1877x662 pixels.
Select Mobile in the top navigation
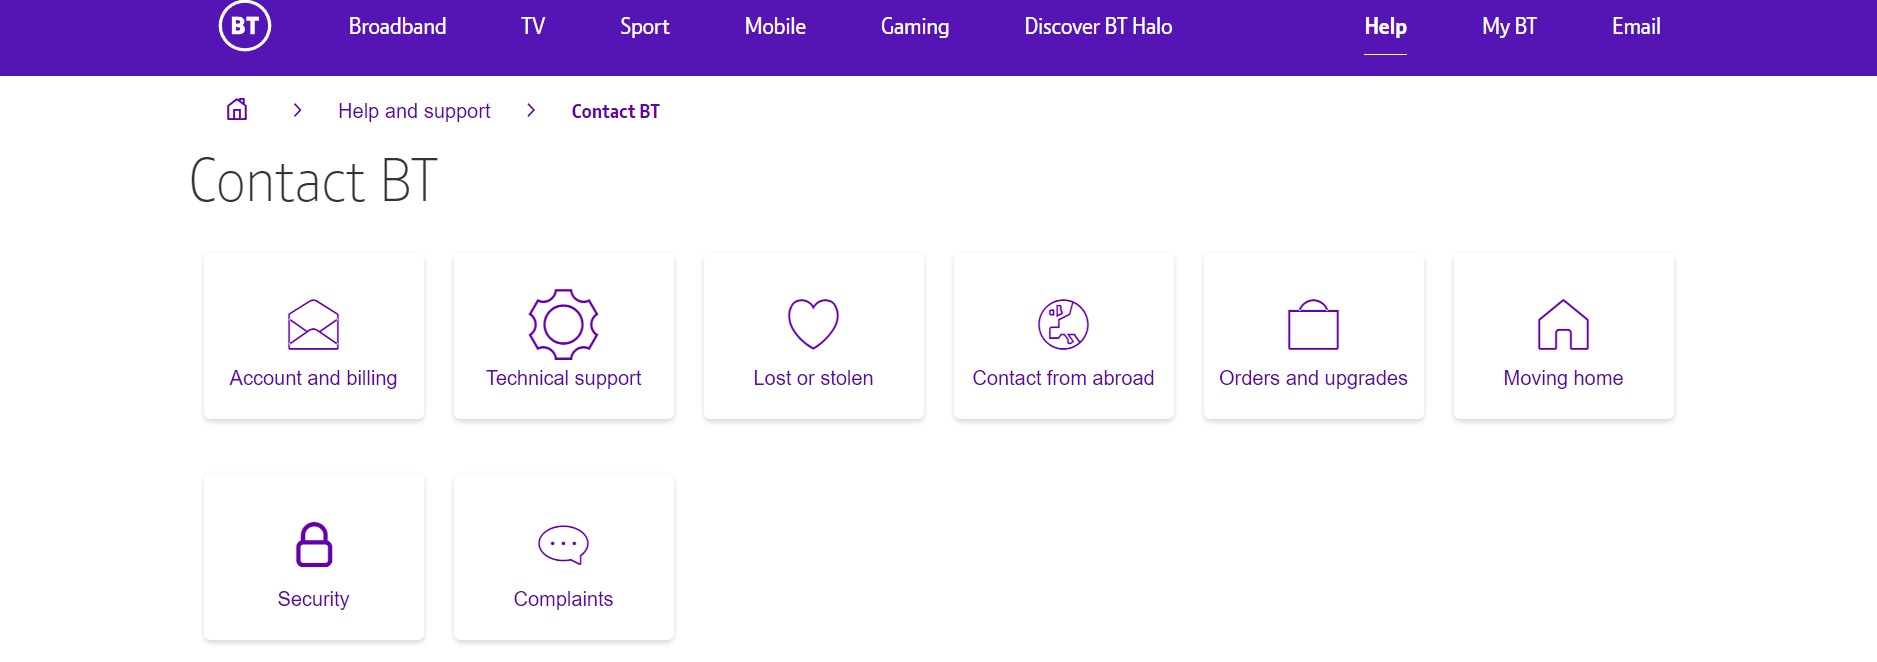click(x=775, y=27)
